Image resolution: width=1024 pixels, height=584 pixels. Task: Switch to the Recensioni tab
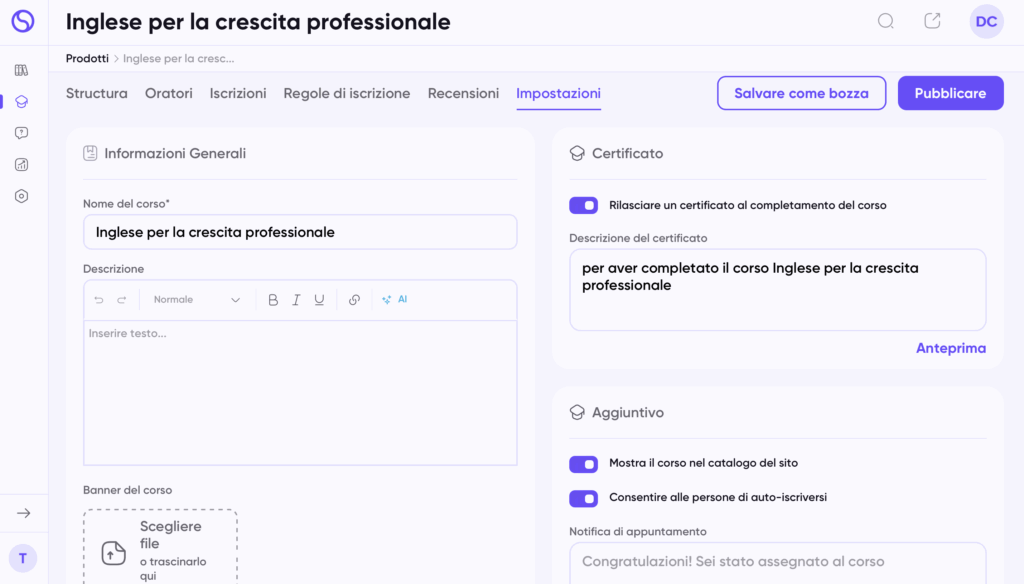pos(463,93)
